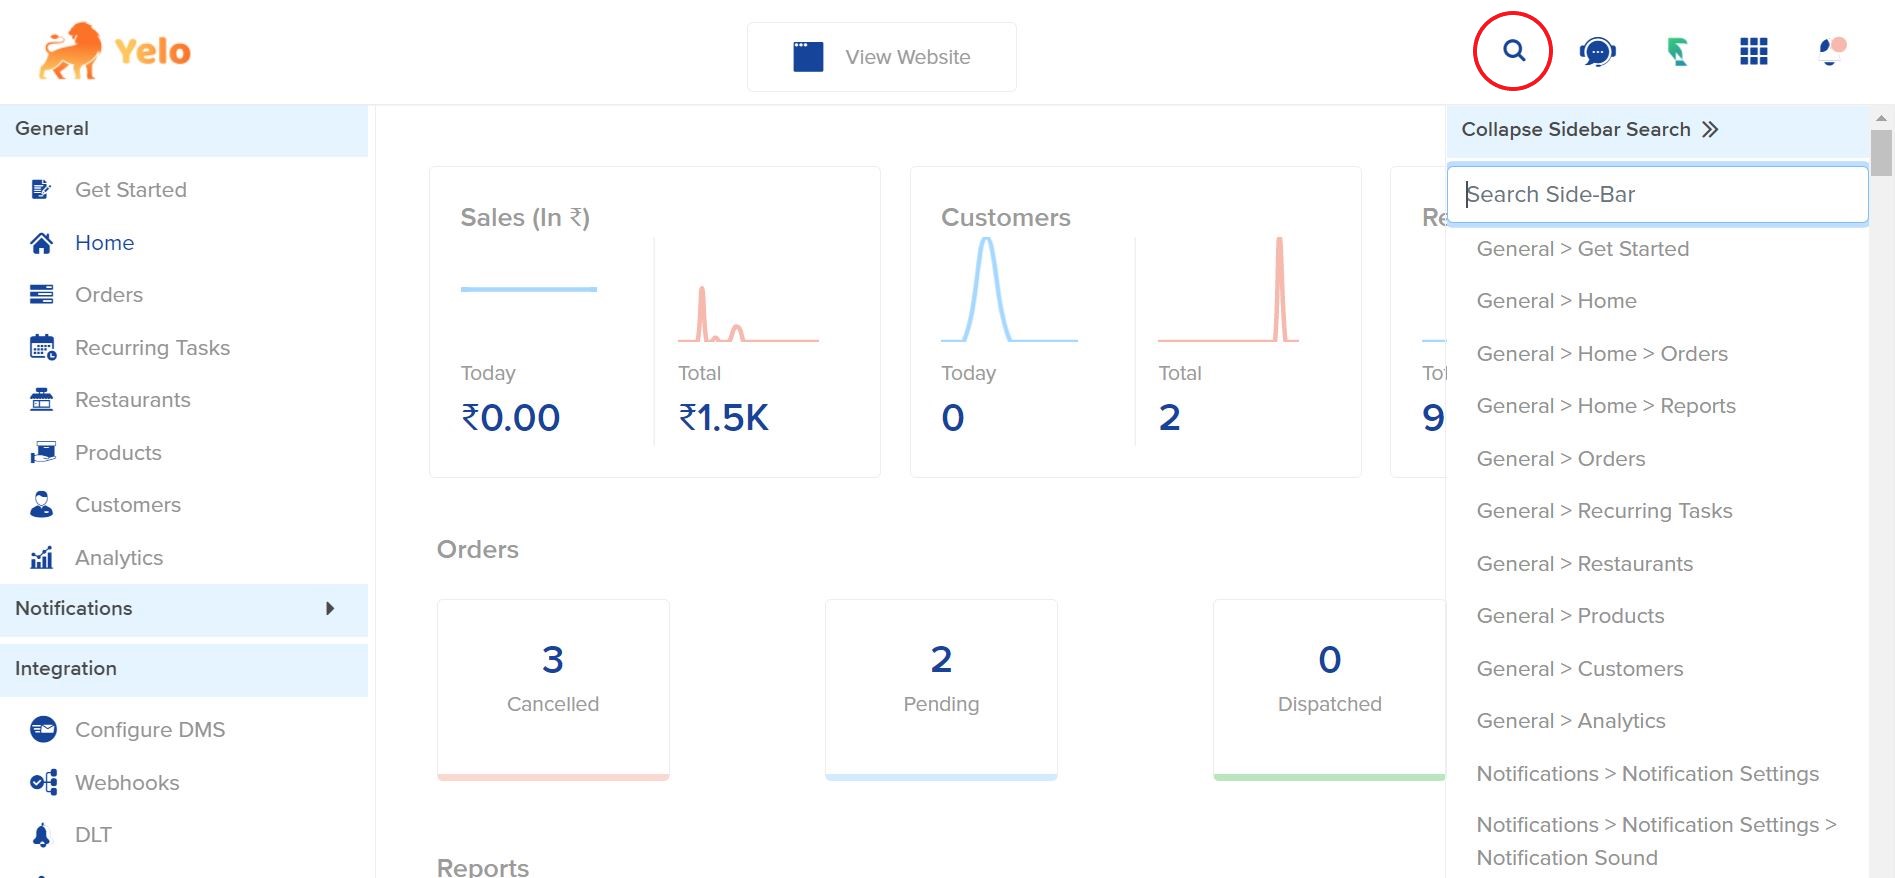This screenshot has height=878, width=1895.
Task: Open the user profile avatar icon
Action: [x=1831, y=51]
